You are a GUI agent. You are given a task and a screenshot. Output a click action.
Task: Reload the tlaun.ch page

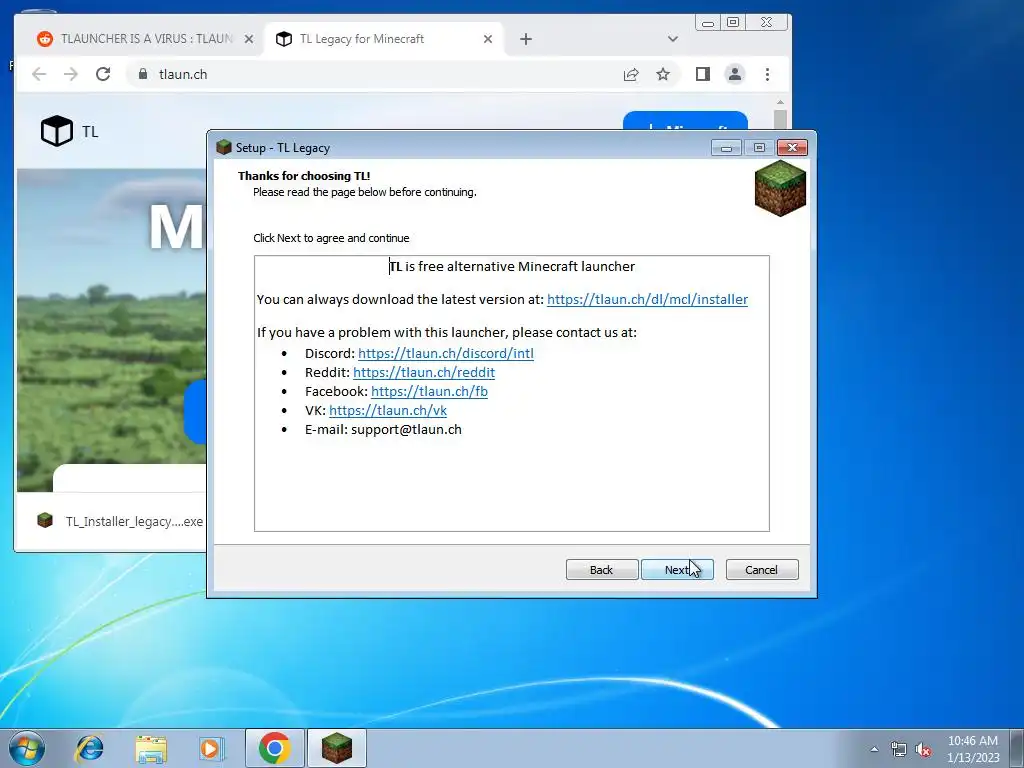[103, 74]
